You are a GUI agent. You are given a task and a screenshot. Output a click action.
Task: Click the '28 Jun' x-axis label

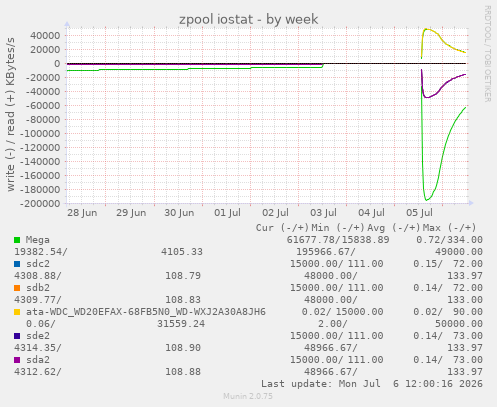82,213
